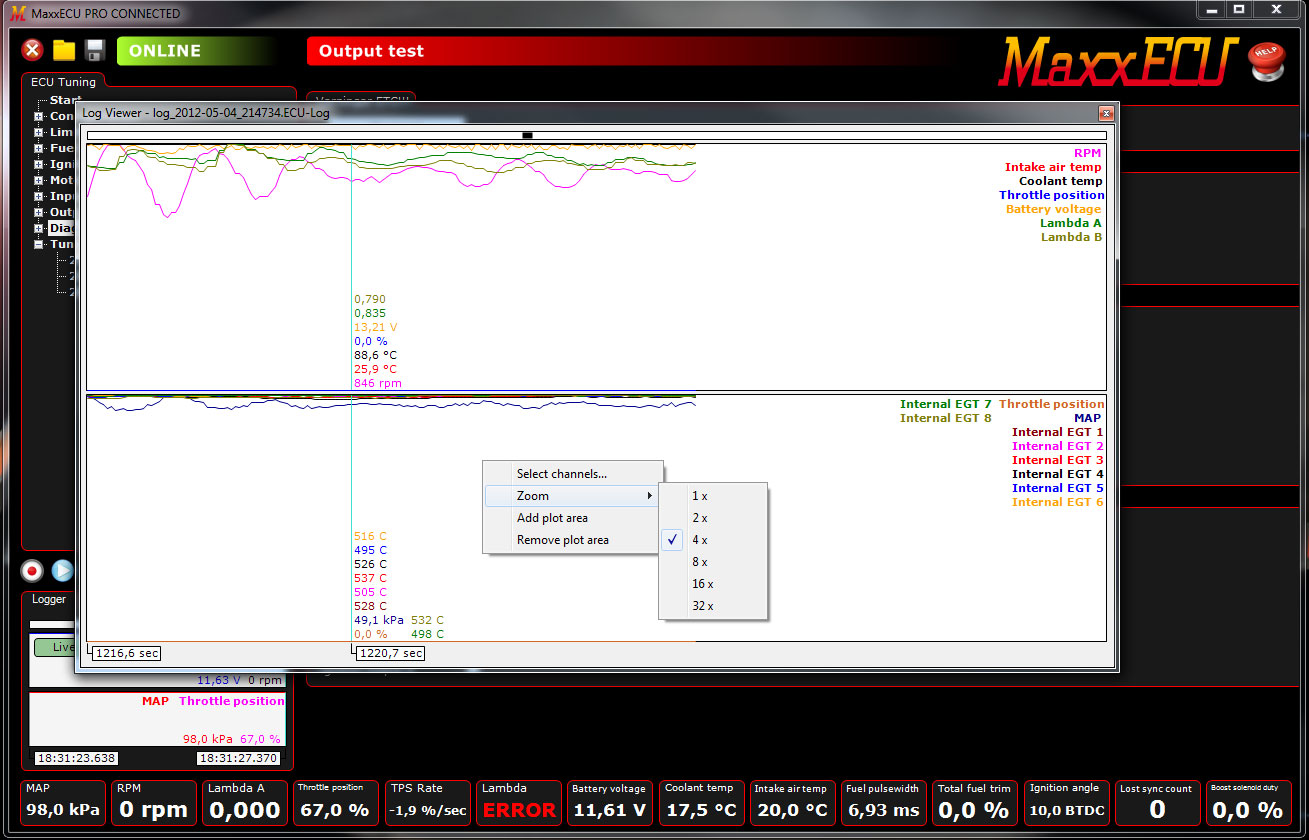Click the 49,1 kPa cursor value
This screenshot has width=1309, height=840.
click(378, 620)
